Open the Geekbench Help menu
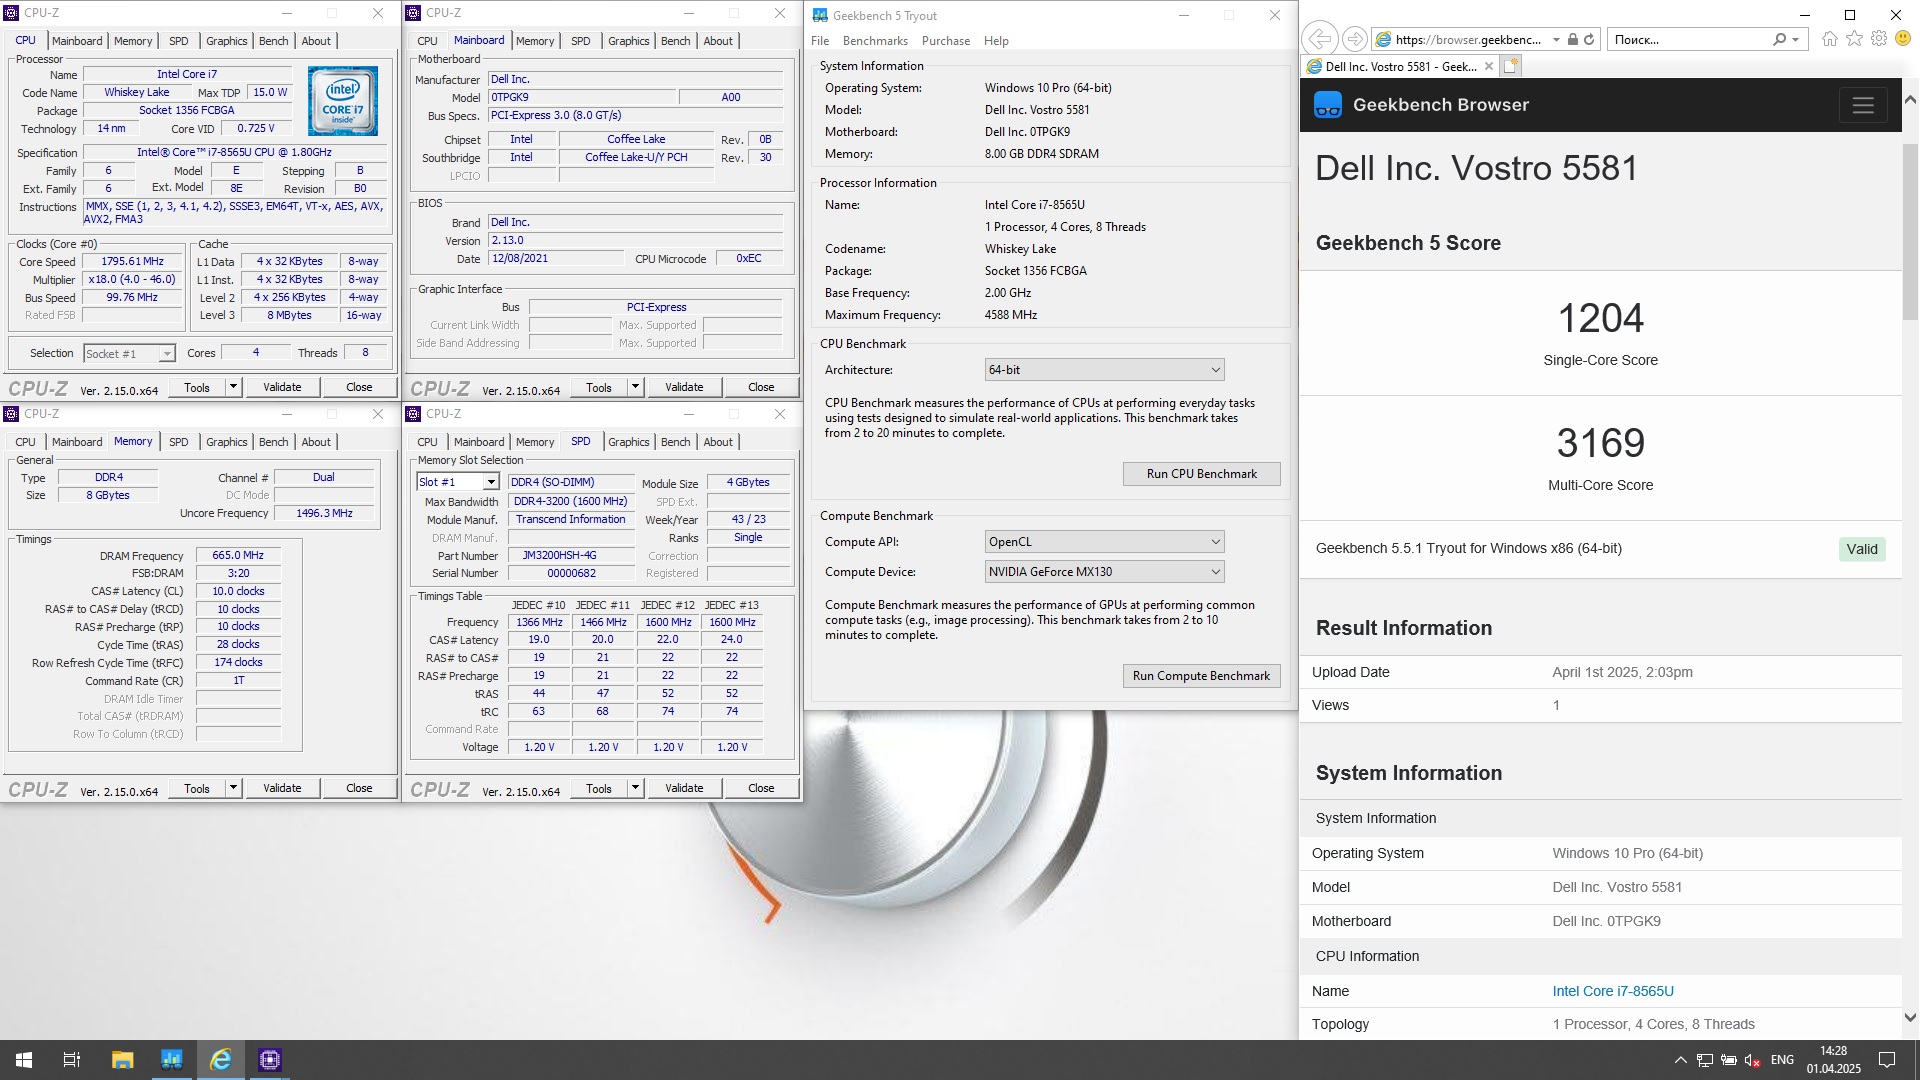Screen dimensions: 1920x1080 pyautogui.click(x=996, y=41)
